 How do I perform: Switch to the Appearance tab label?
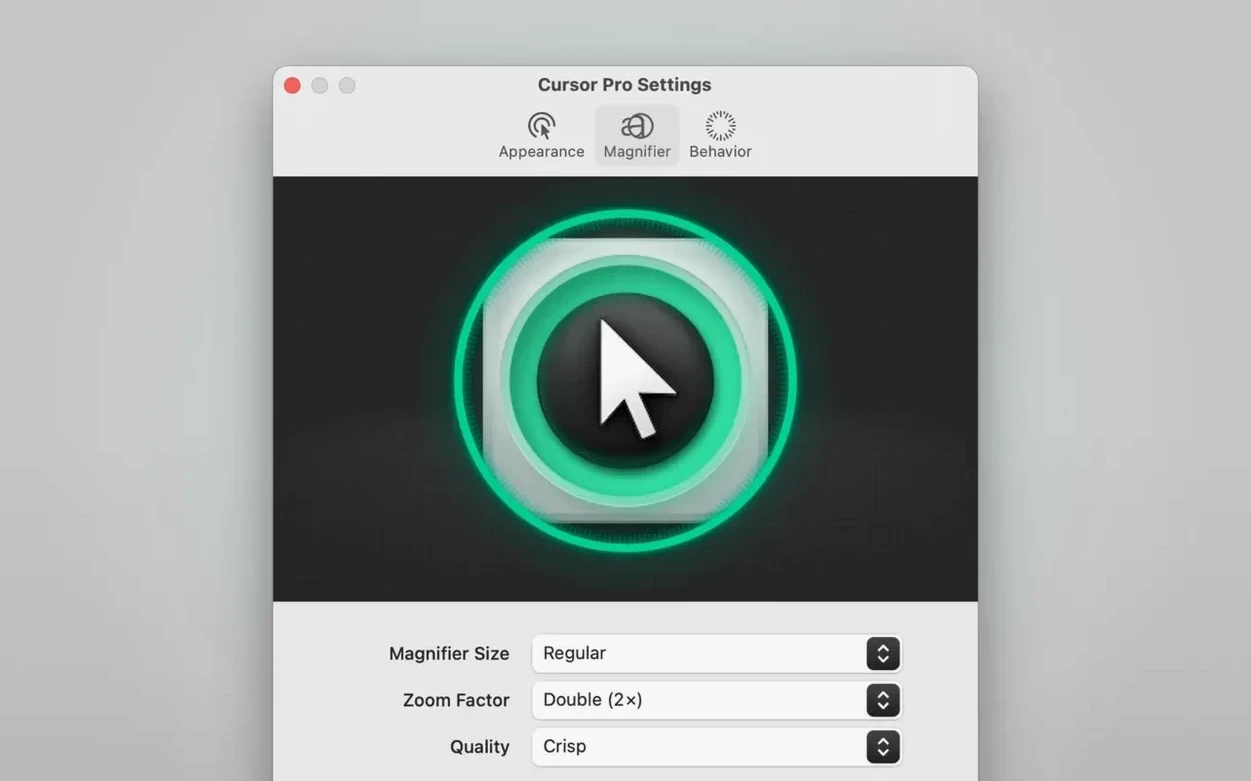(541, 152)
